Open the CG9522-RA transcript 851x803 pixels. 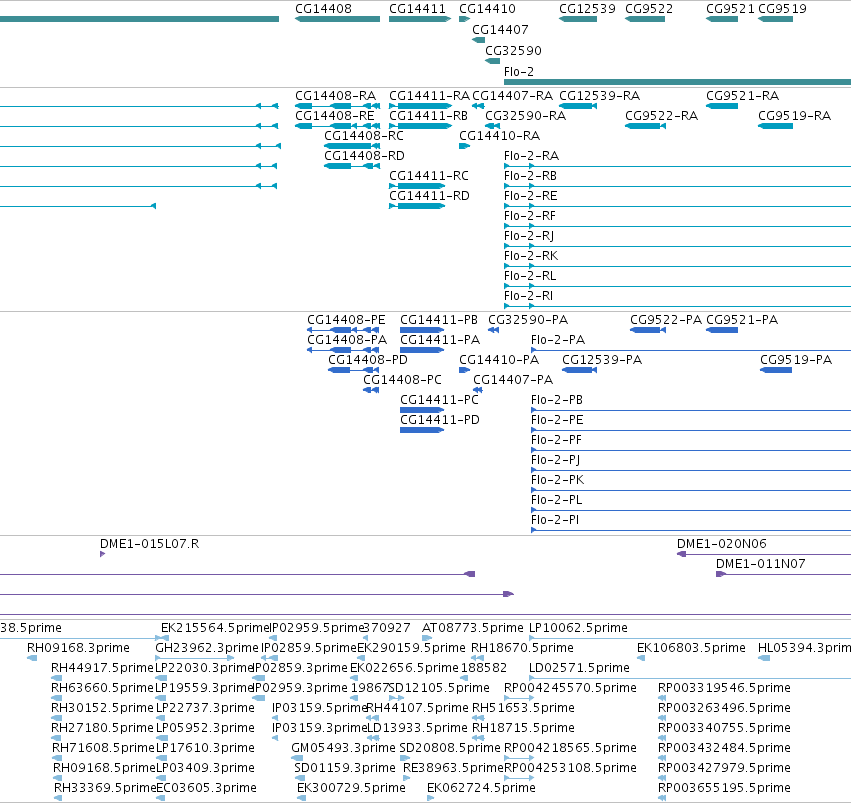pos(662,116)
